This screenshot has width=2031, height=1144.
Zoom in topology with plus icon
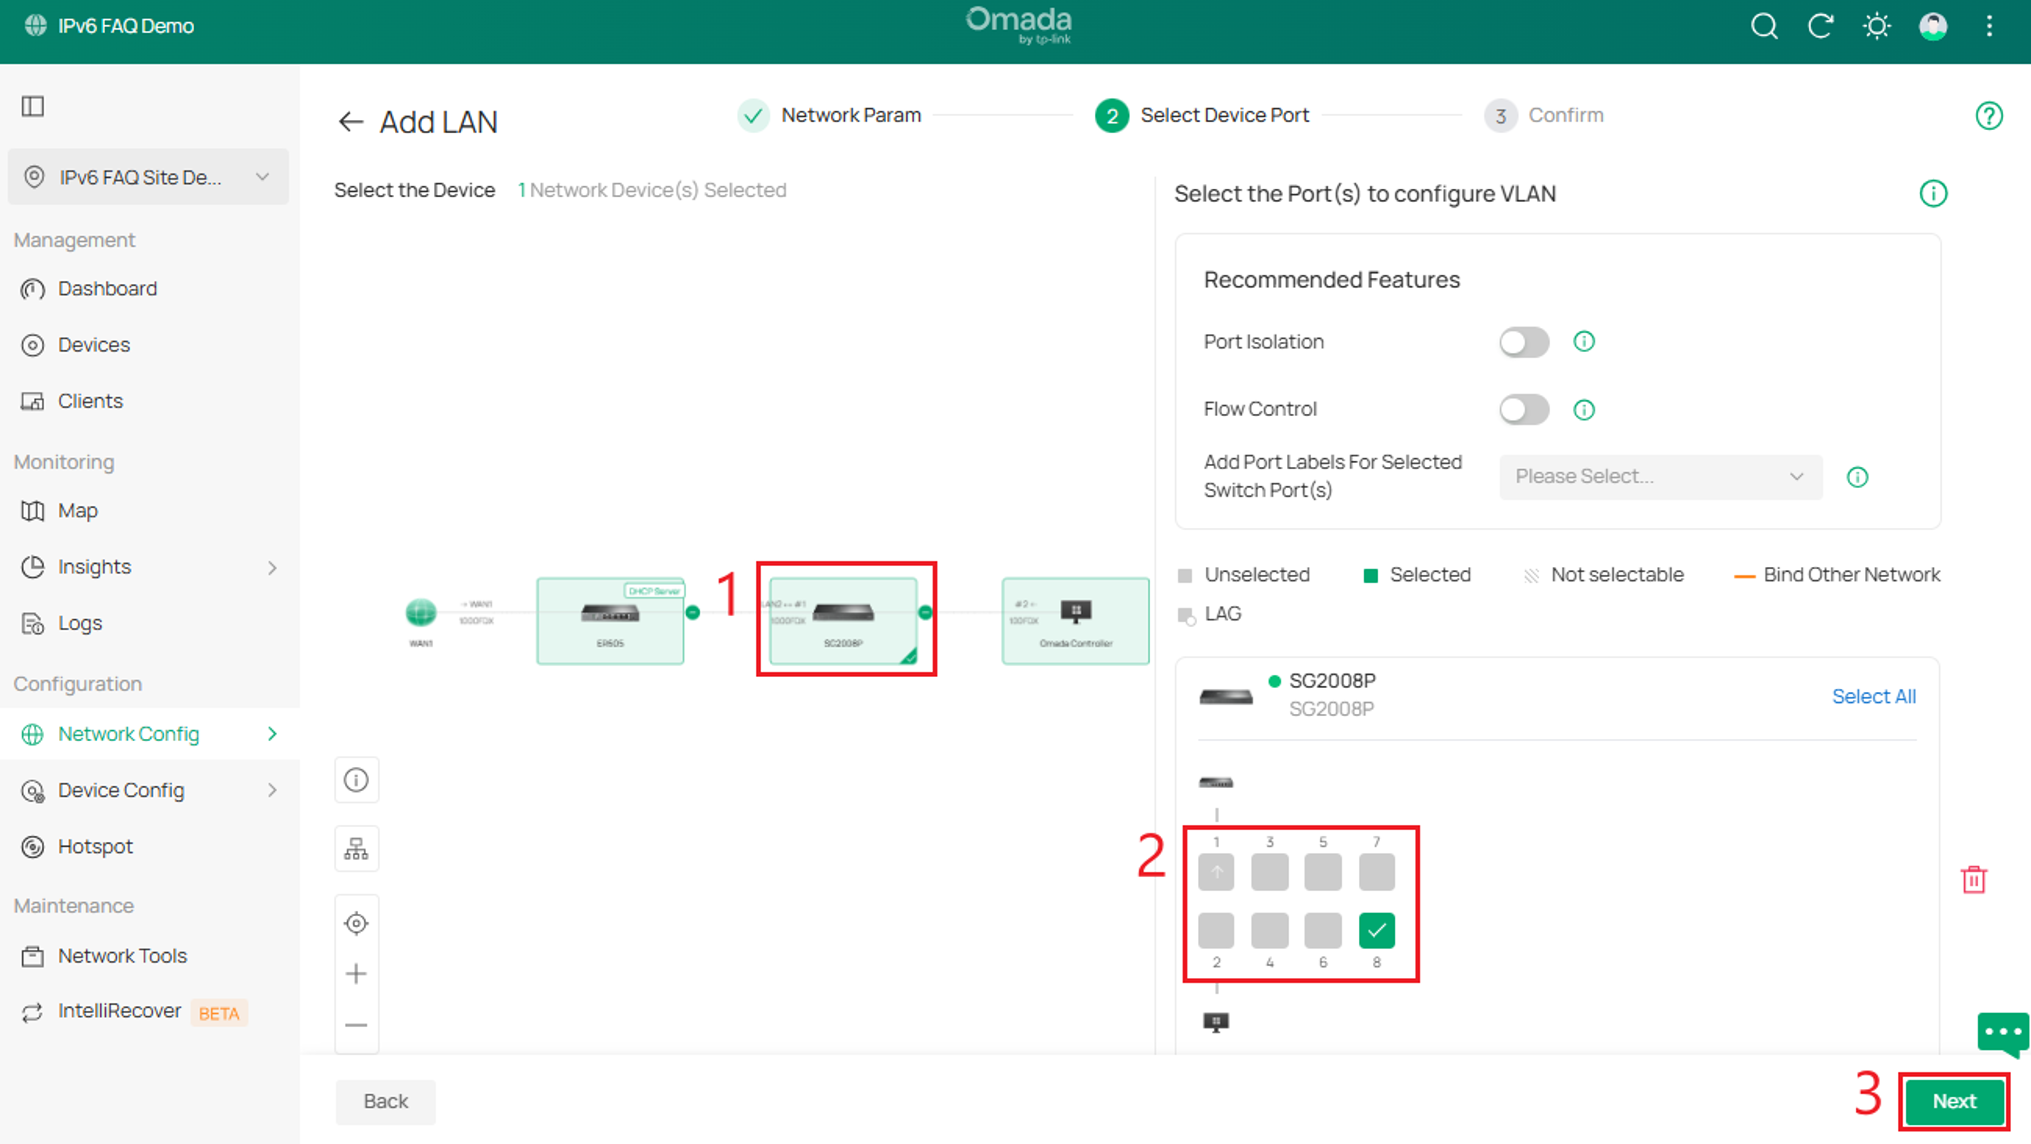tap(356, 974)
